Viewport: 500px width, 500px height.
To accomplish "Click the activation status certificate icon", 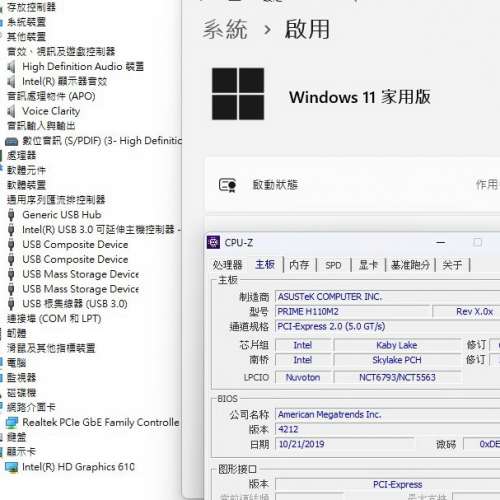I will 227,185.
